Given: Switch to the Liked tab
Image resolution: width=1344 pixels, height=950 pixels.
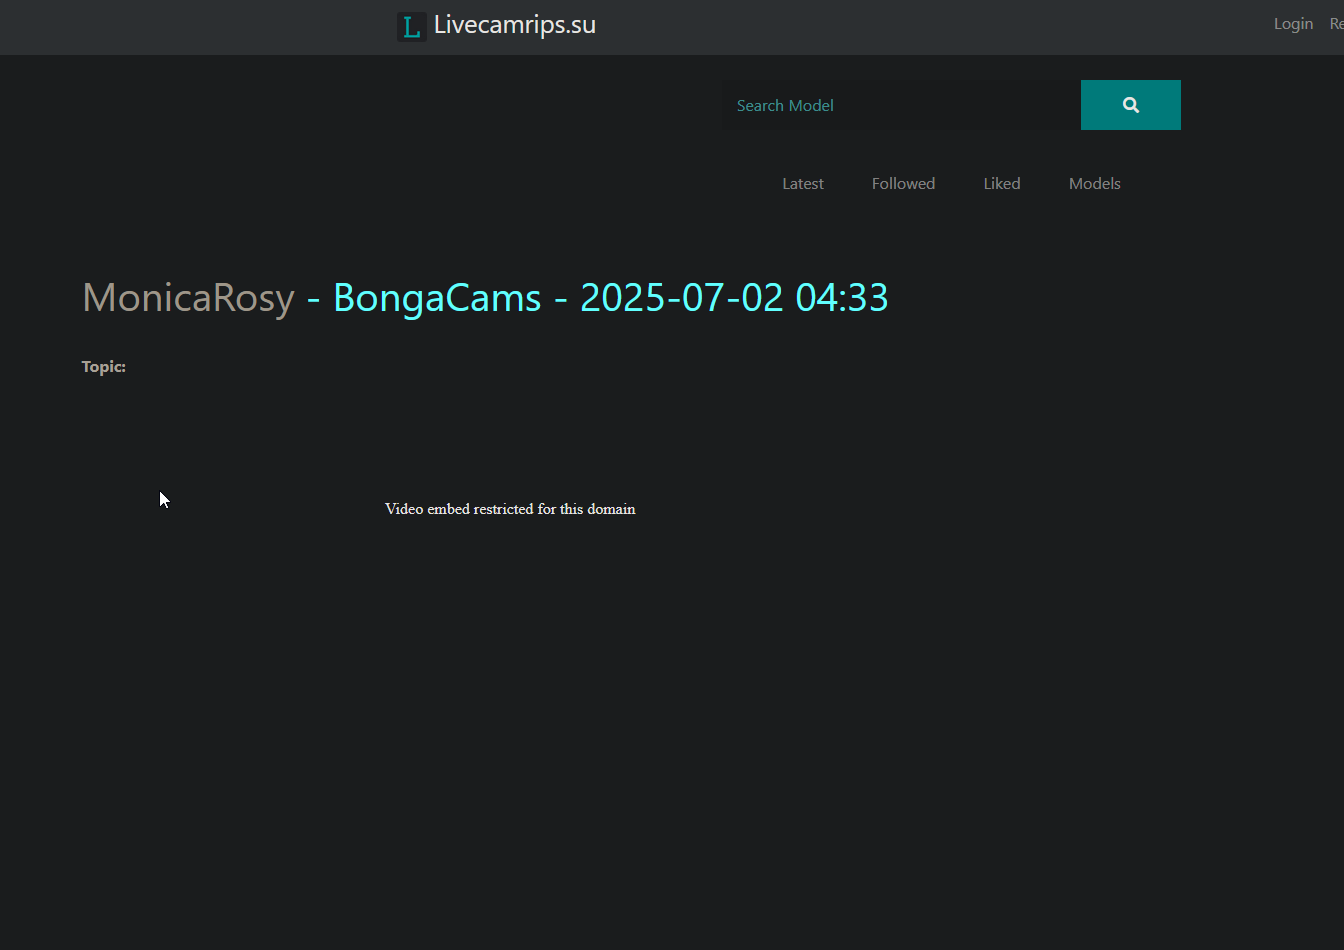Looking at the screenshot, I should pos(1002,184).
